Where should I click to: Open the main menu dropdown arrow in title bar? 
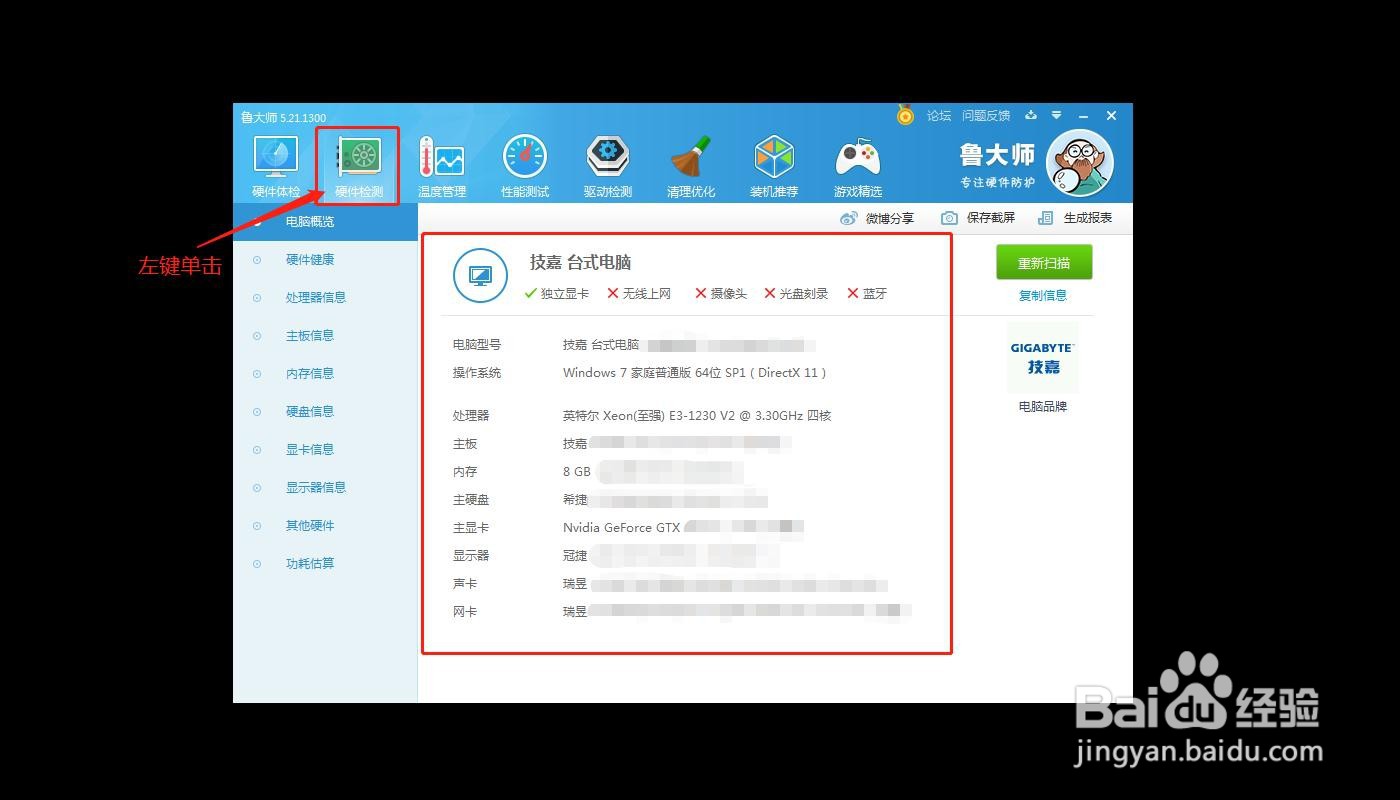point(1056,116)
